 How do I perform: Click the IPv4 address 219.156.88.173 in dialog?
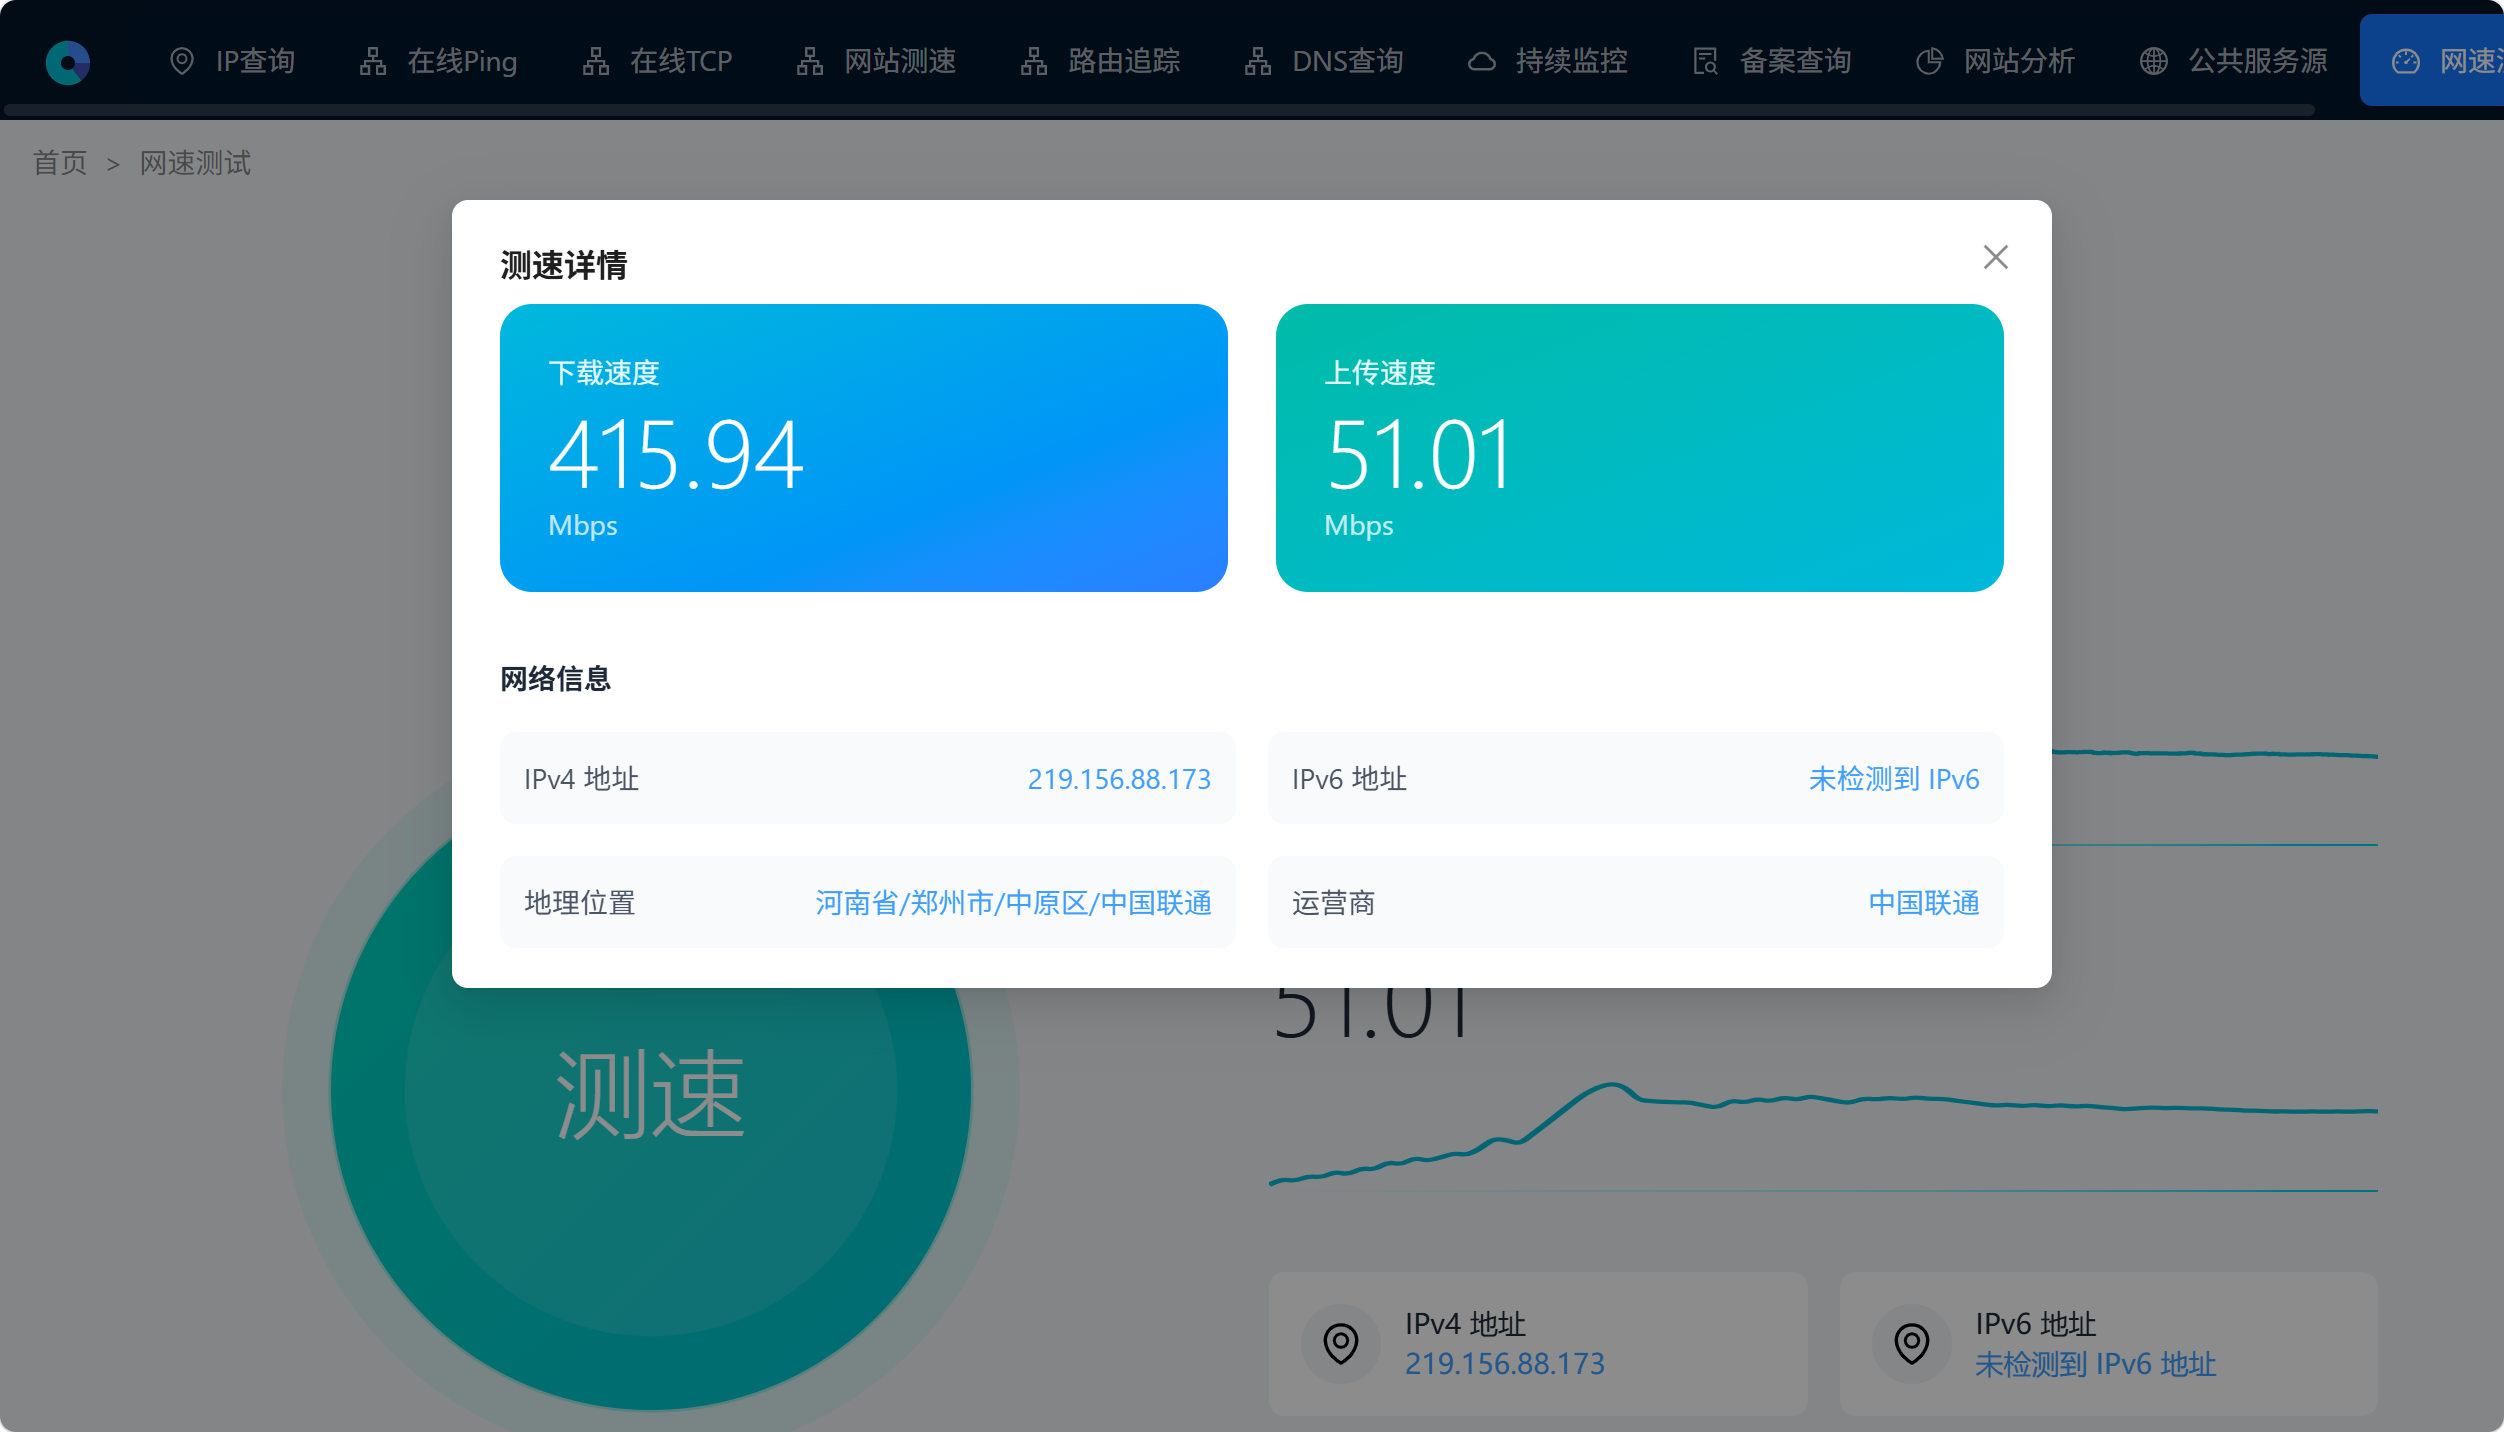click(x=1118, y=779)
